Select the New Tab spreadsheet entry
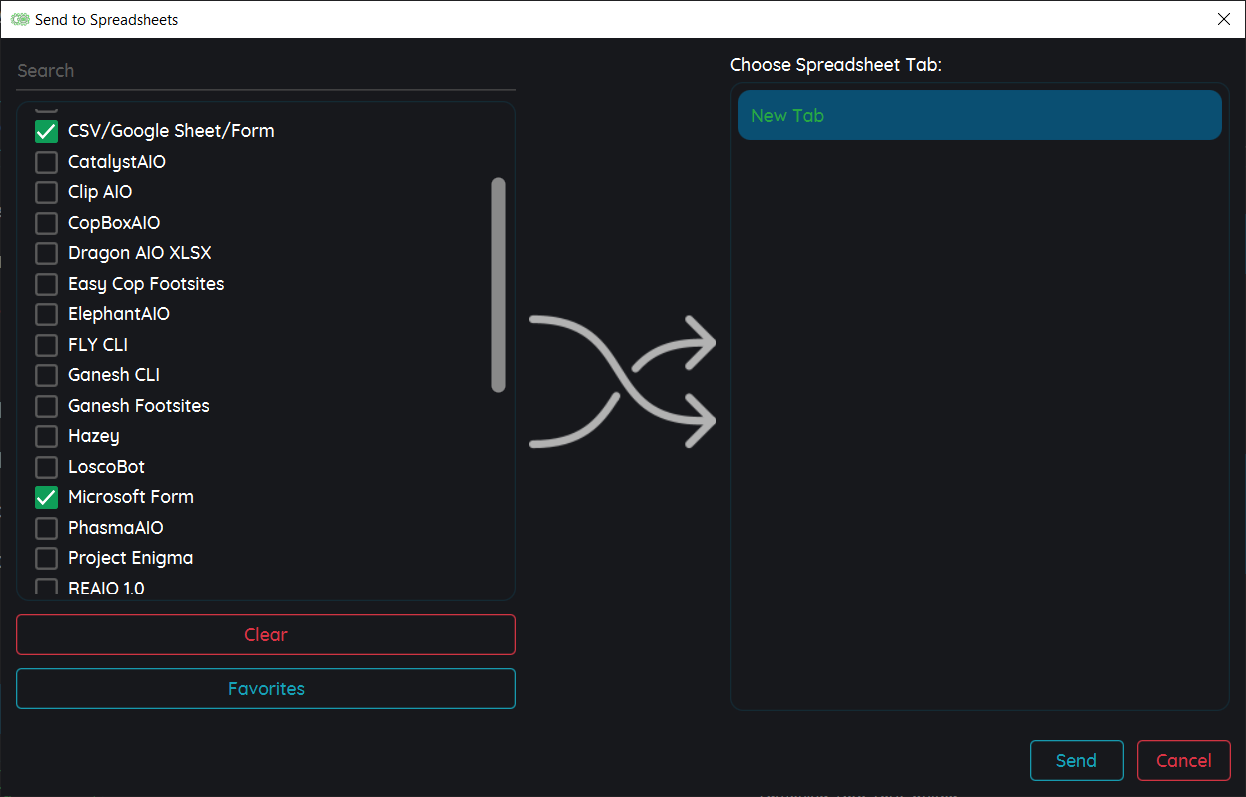1246x797 pixels. click(x=980, y=115)
